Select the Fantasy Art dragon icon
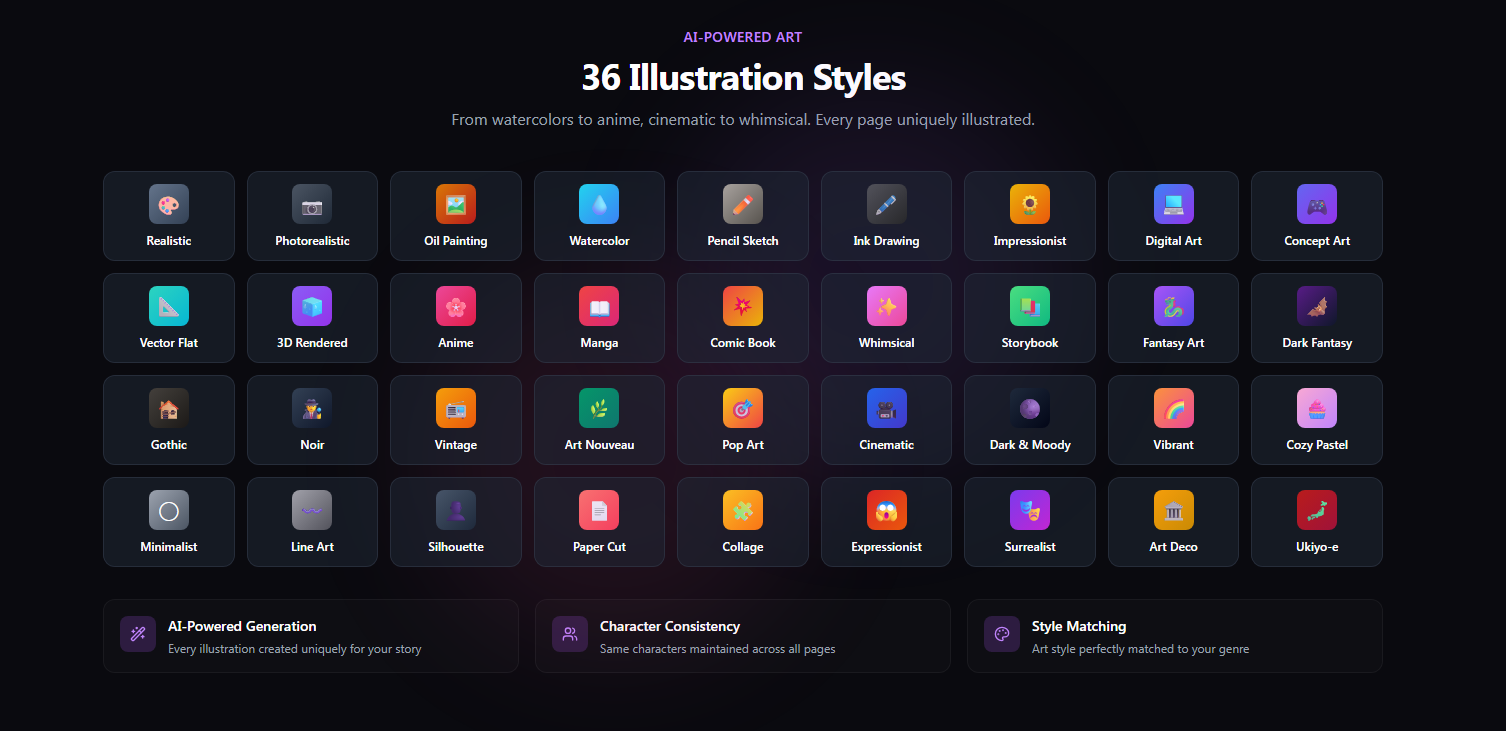Image resolution: width=1506 pixels, height=731 pixels. click(x=1174, y=306)
